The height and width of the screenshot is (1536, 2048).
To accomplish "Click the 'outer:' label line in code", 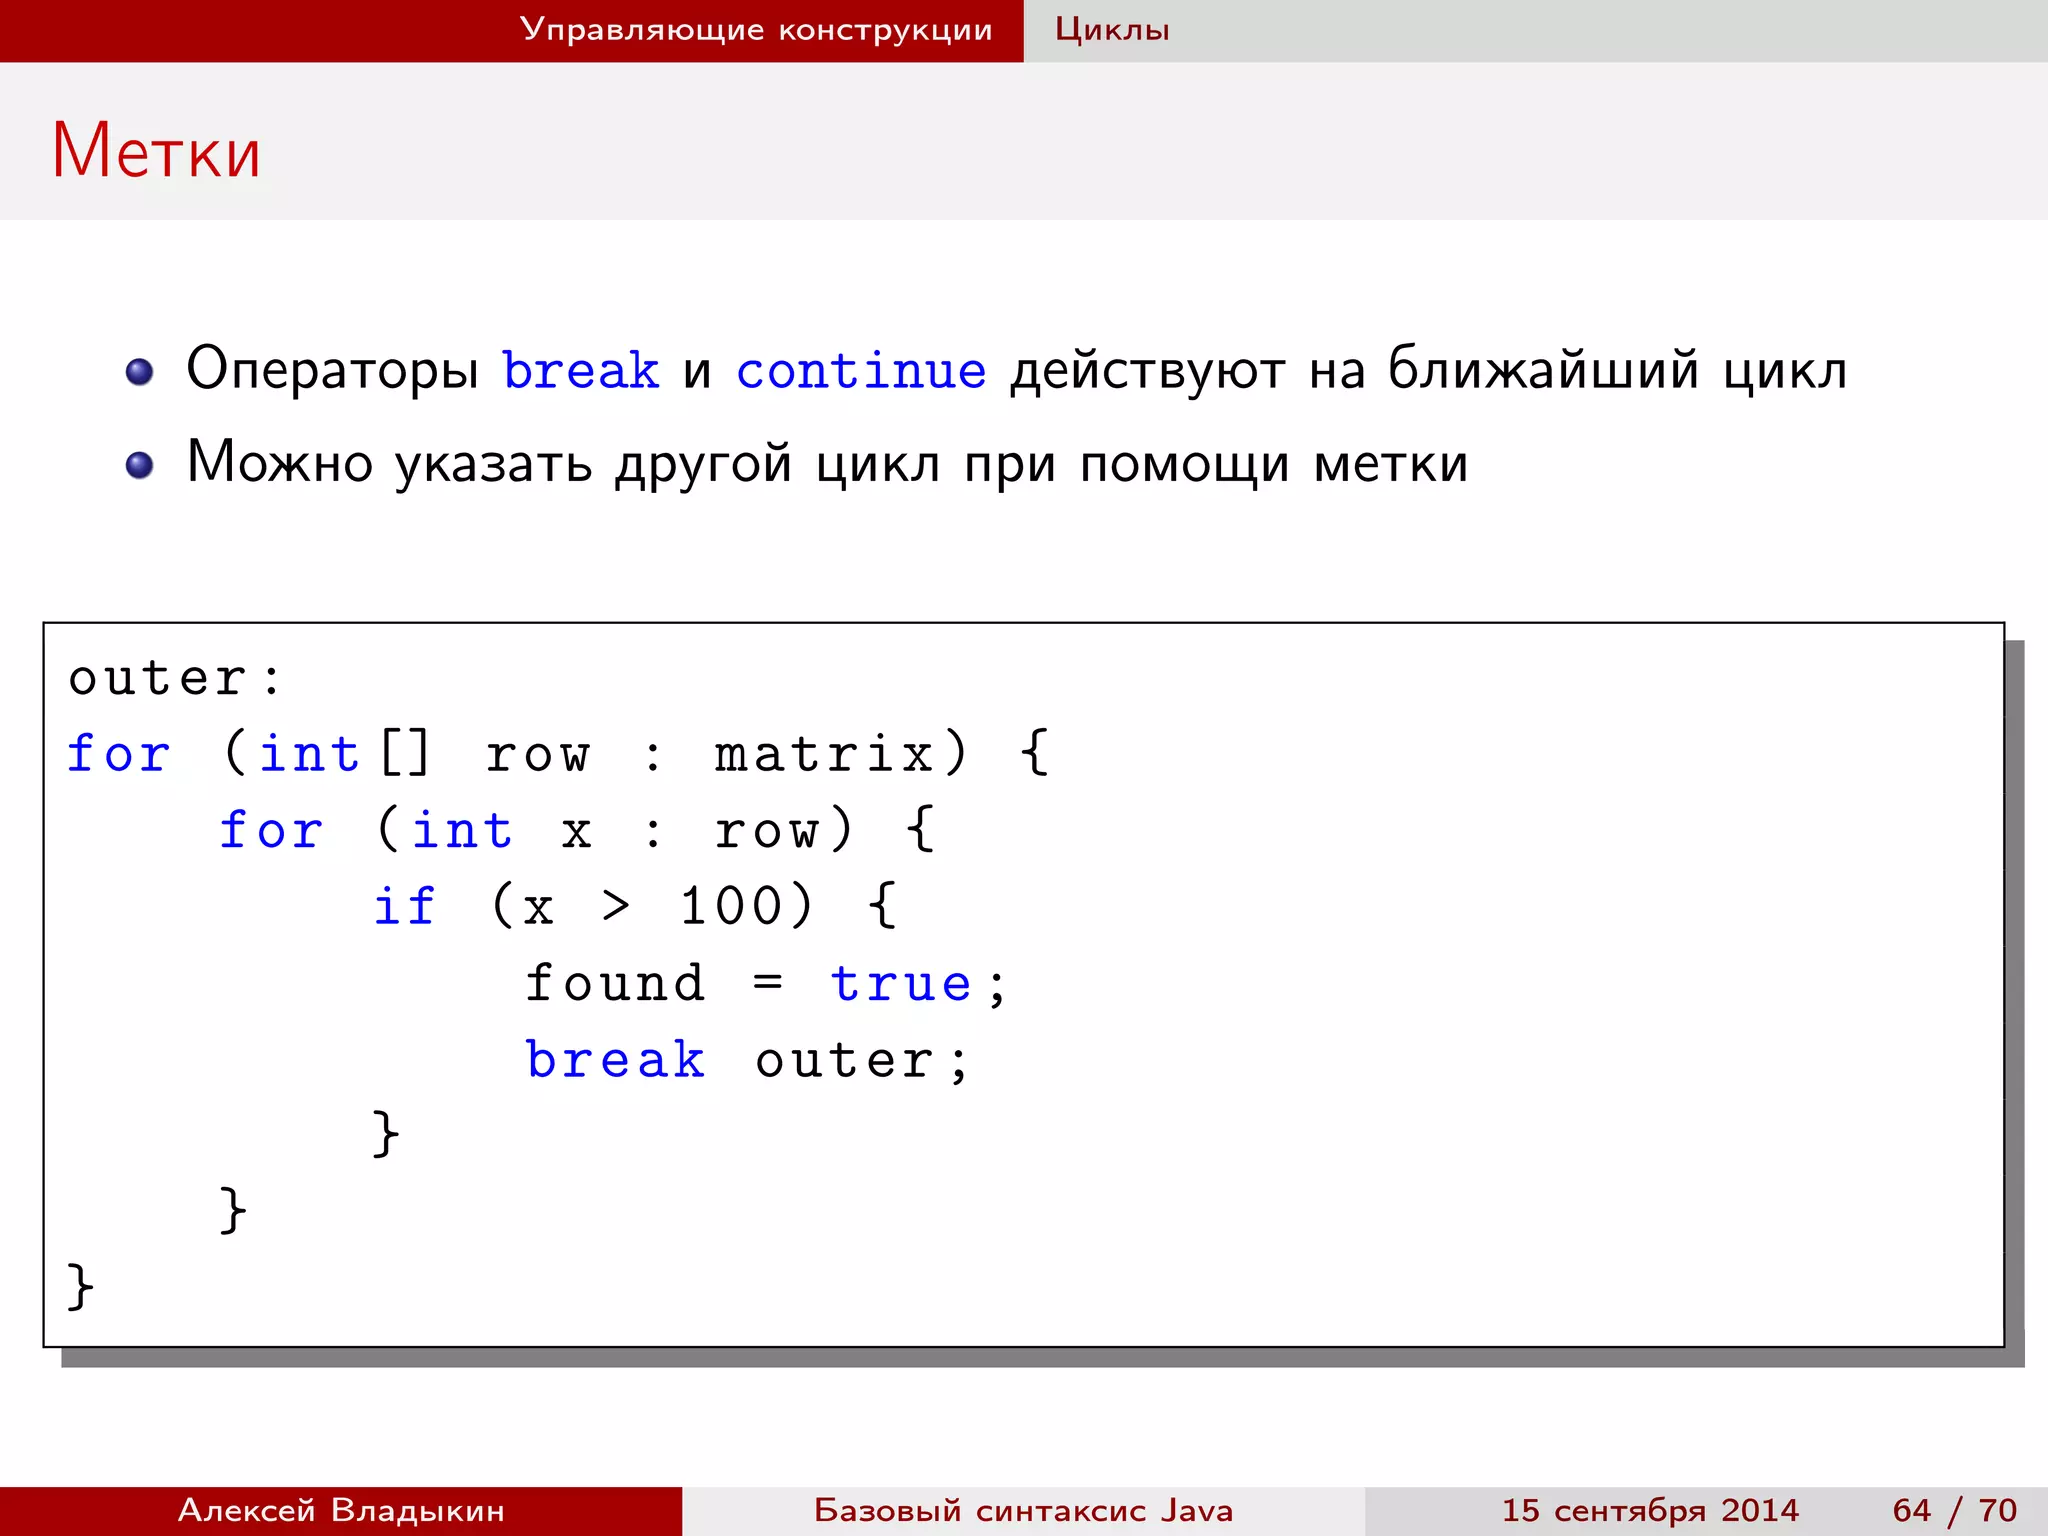I will coord(175,678).
